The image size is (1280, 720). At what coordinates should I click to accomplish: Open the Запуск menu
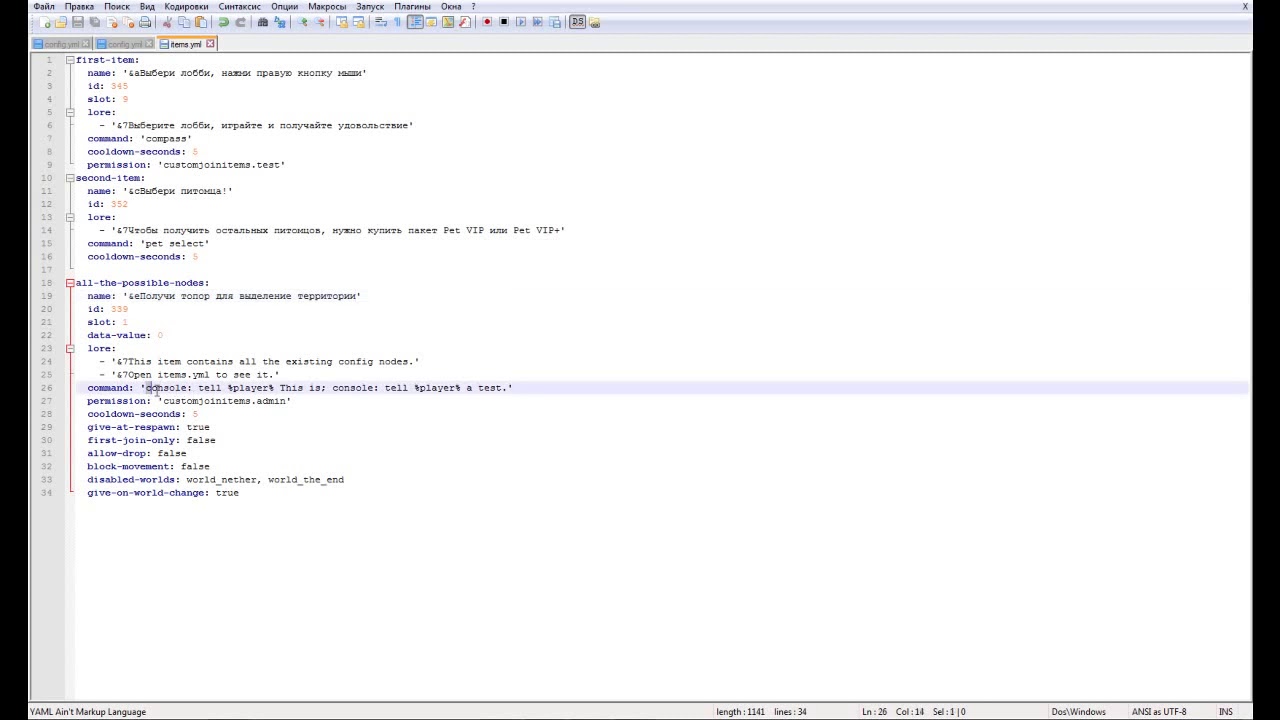[370, 6]
